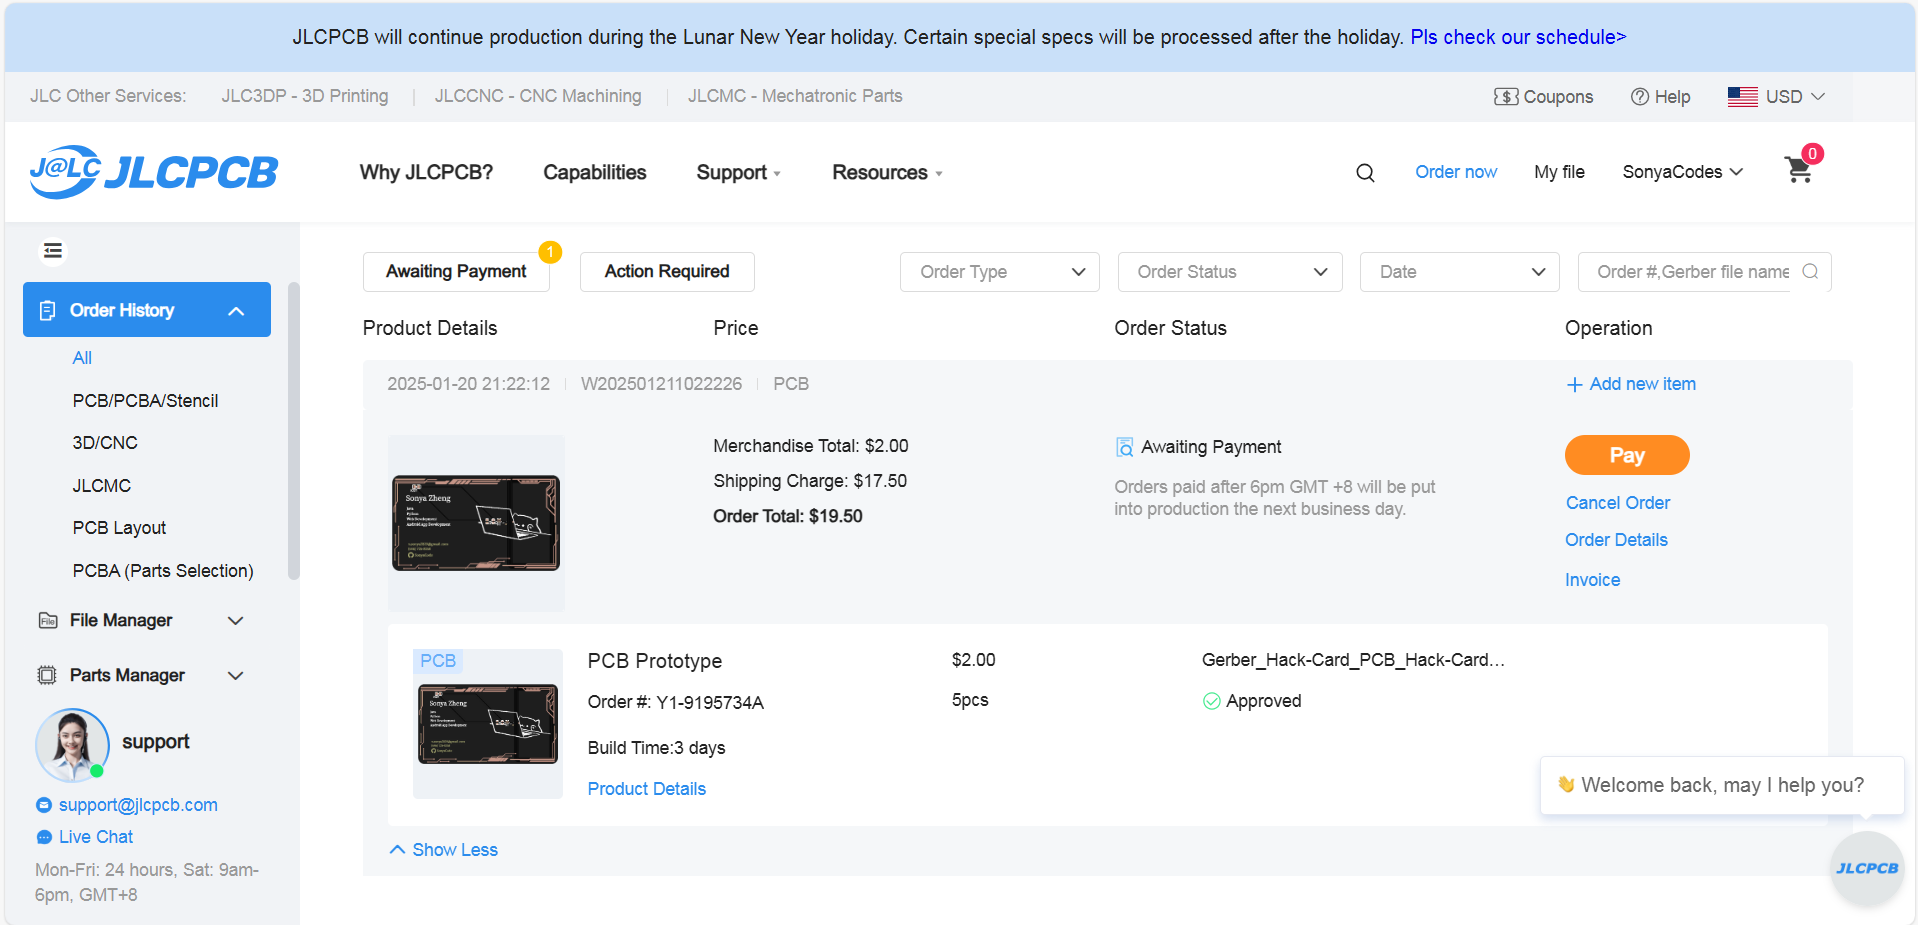1918x925 pixels.
Task: Select All under Order History
Action: (x=82, y=358)
